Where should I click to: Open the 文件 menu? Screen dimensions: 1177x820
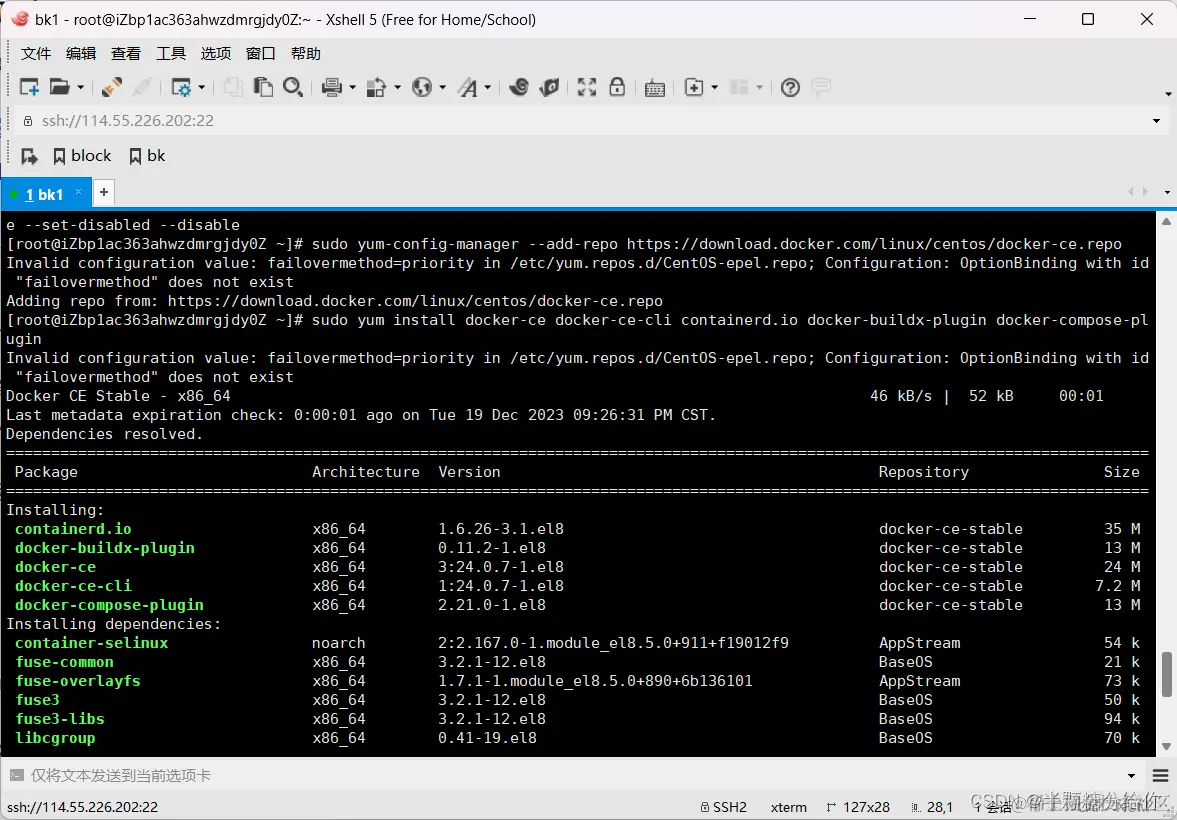(x=35, y=53)
